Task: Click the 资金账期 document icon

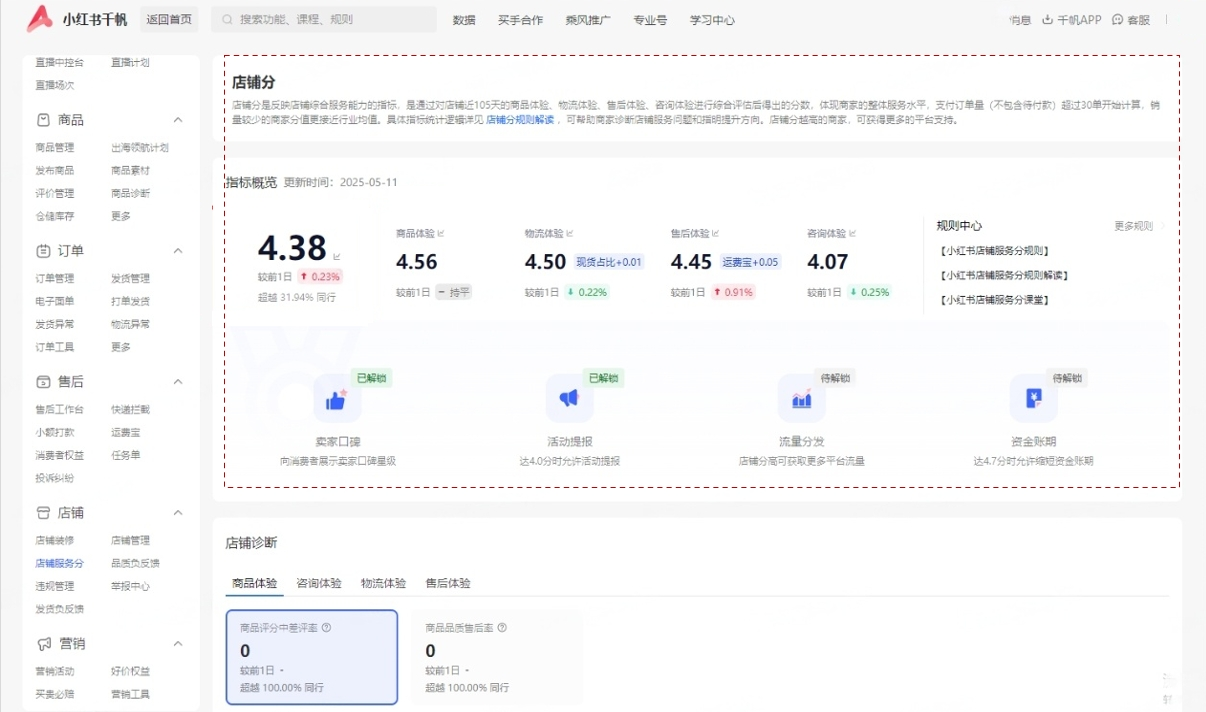Action: click(1033, 399)
